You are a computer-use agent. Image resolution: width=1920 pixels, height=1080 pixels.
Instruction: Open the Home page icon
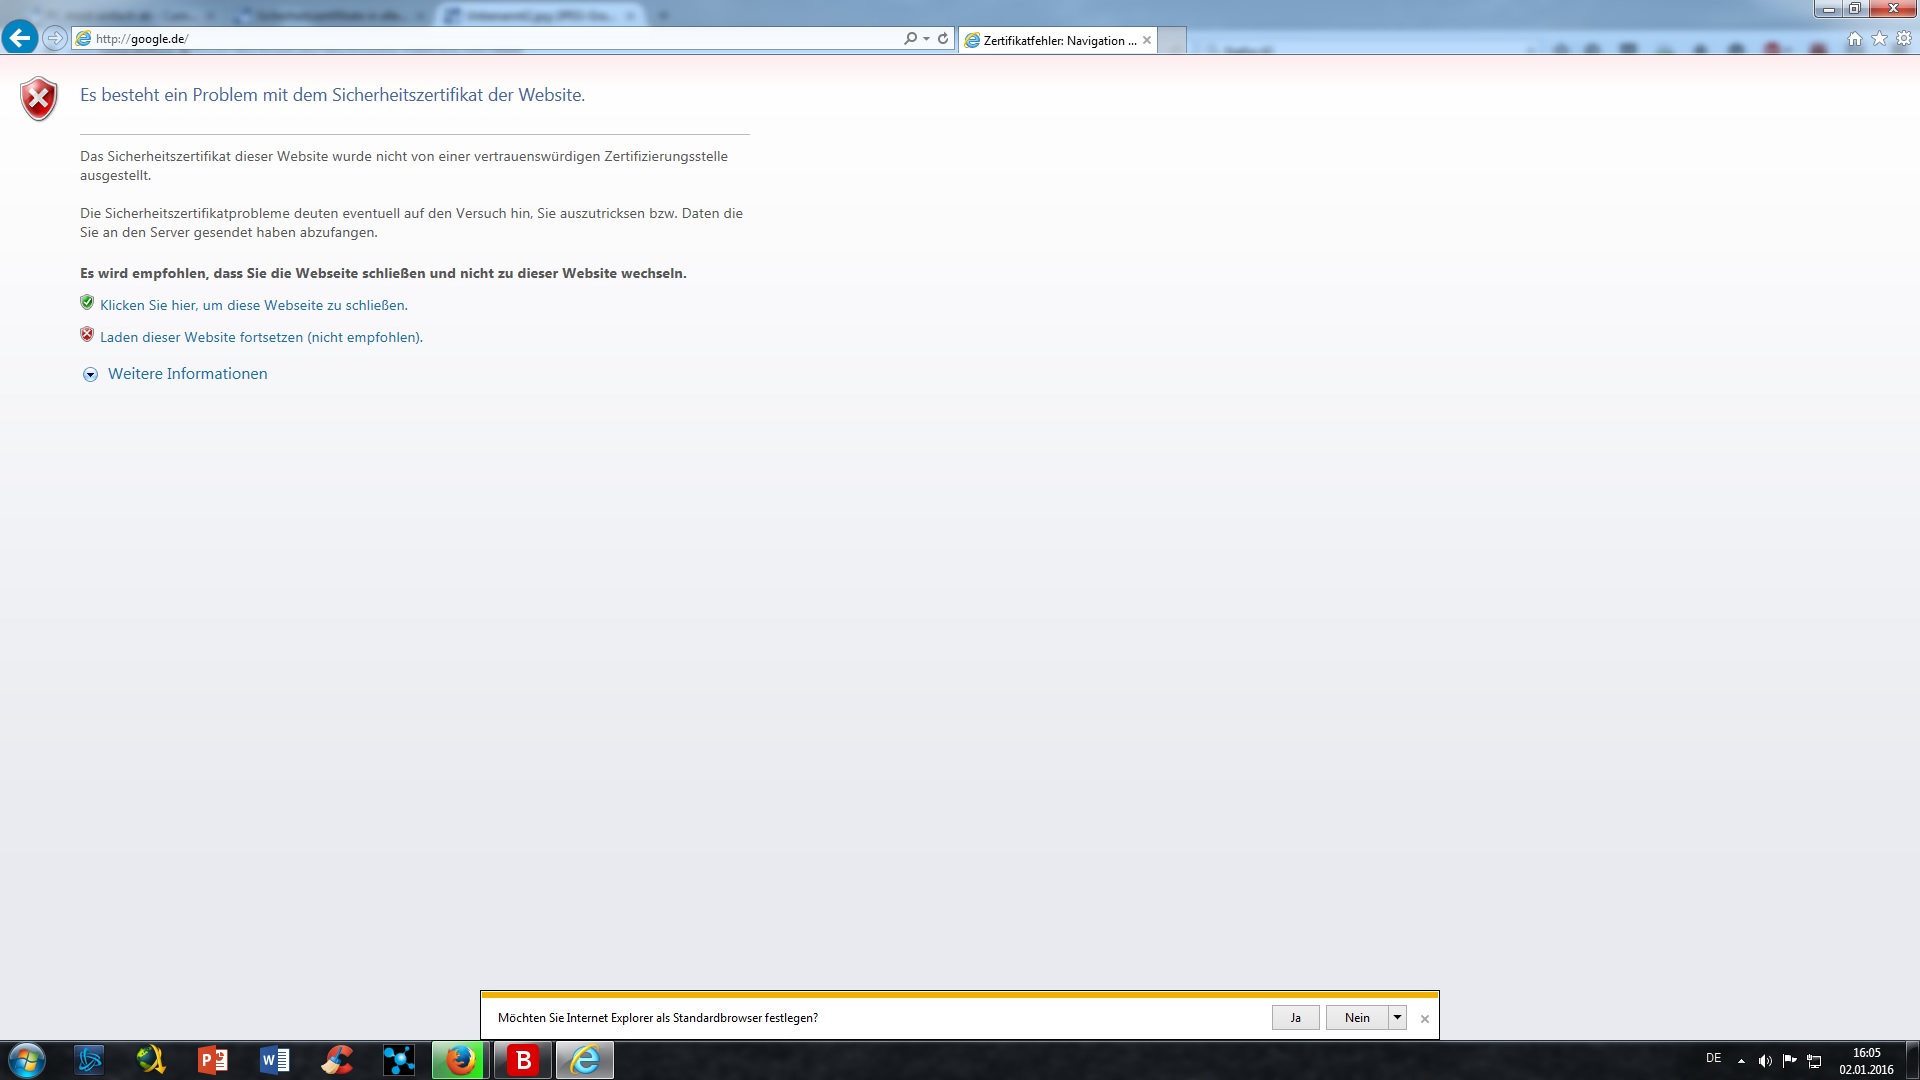pyautogui.click(x=1854, y=39)
